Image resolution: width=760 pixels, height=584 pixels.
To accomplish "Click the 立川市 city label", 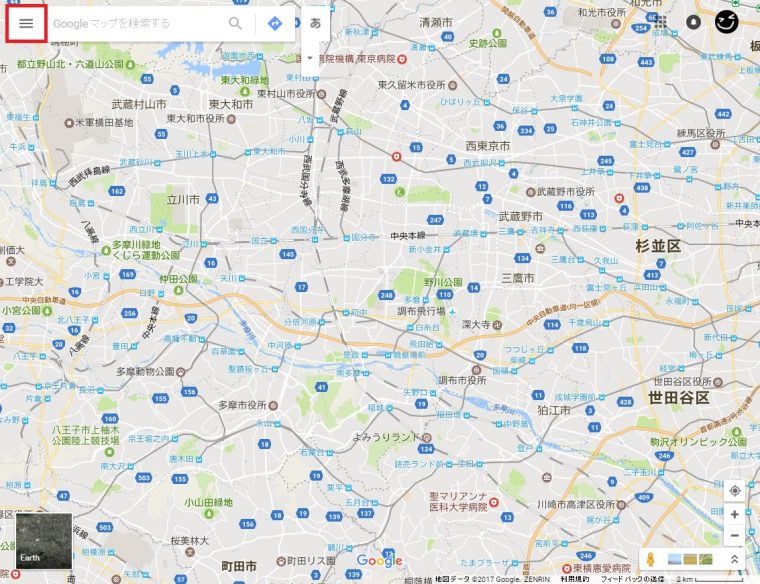I will click(183, 200).
